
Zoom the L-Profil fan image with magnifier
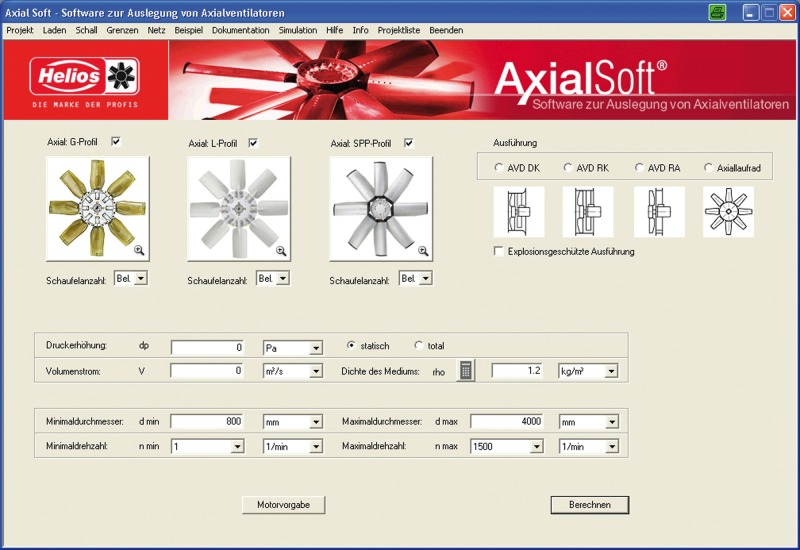coord(281,251)
